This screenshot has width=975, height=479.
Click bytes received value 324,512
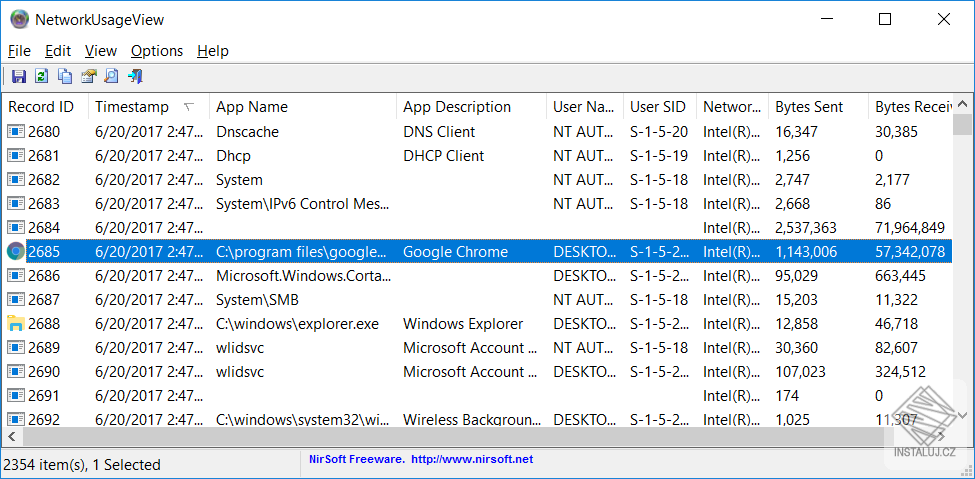click(900, 372)
